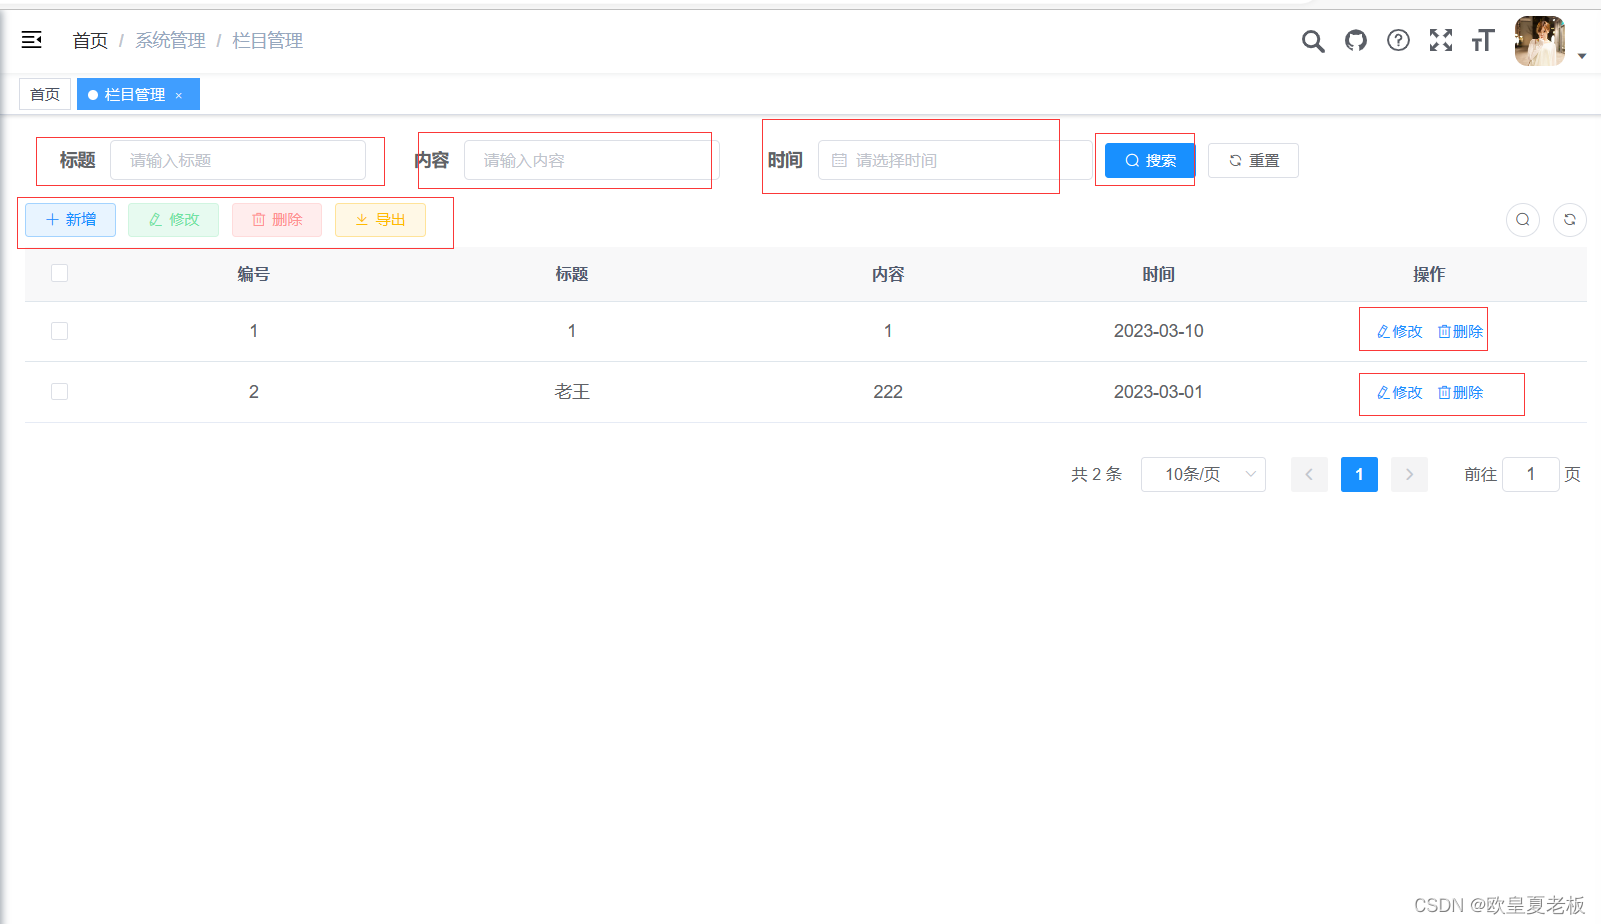The height and width of the screenshot is (924, 1601).
Task: Click 修改 in the 老王 row
Action: click(1399, 392)
